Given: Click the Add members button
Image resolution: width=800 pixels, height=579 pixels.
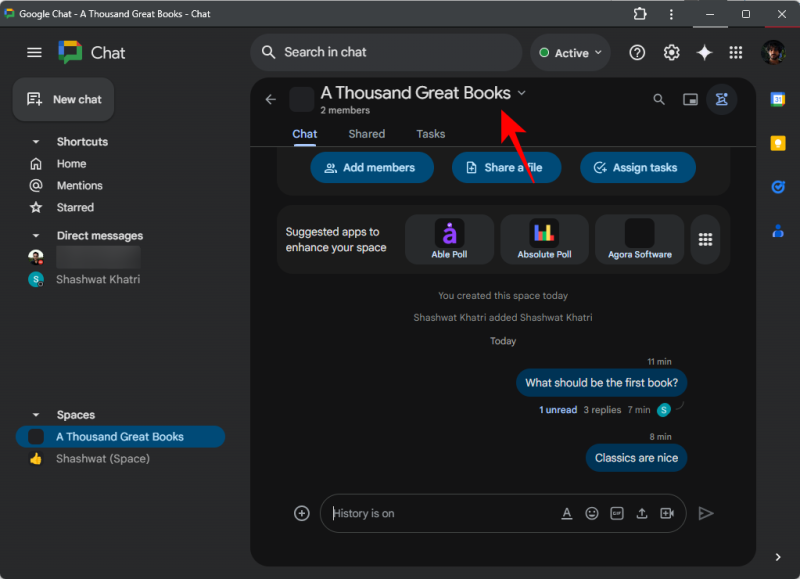Looking at the screenshot, I should 371,168.
